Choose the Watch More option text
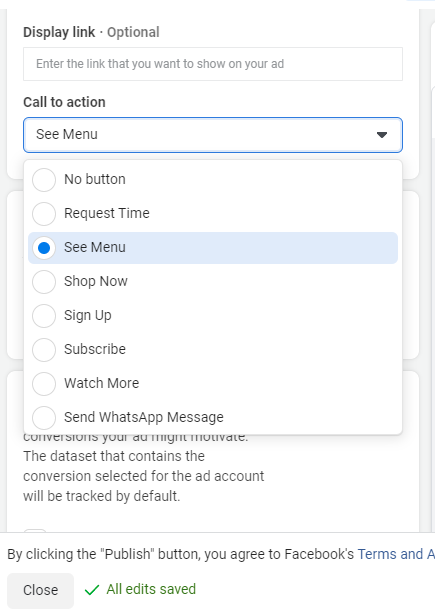The image size is (435, 611). pos(102,383)
